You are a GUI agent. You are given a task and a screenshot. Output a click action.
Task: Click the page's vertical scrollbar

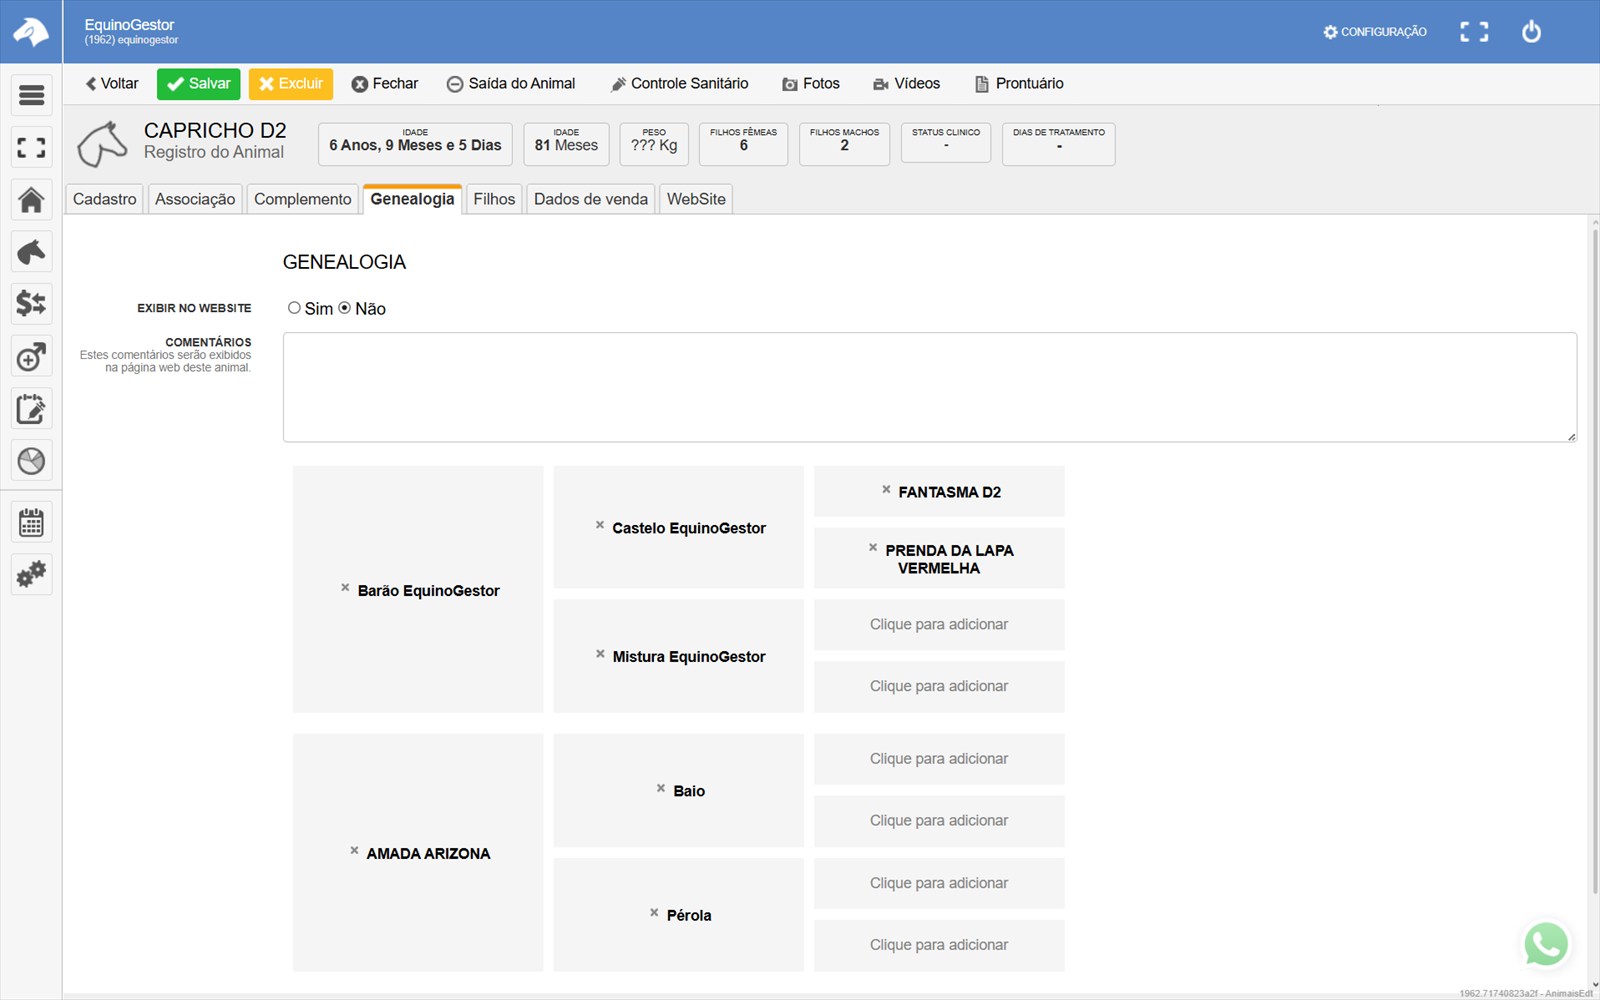(1594, 560)
